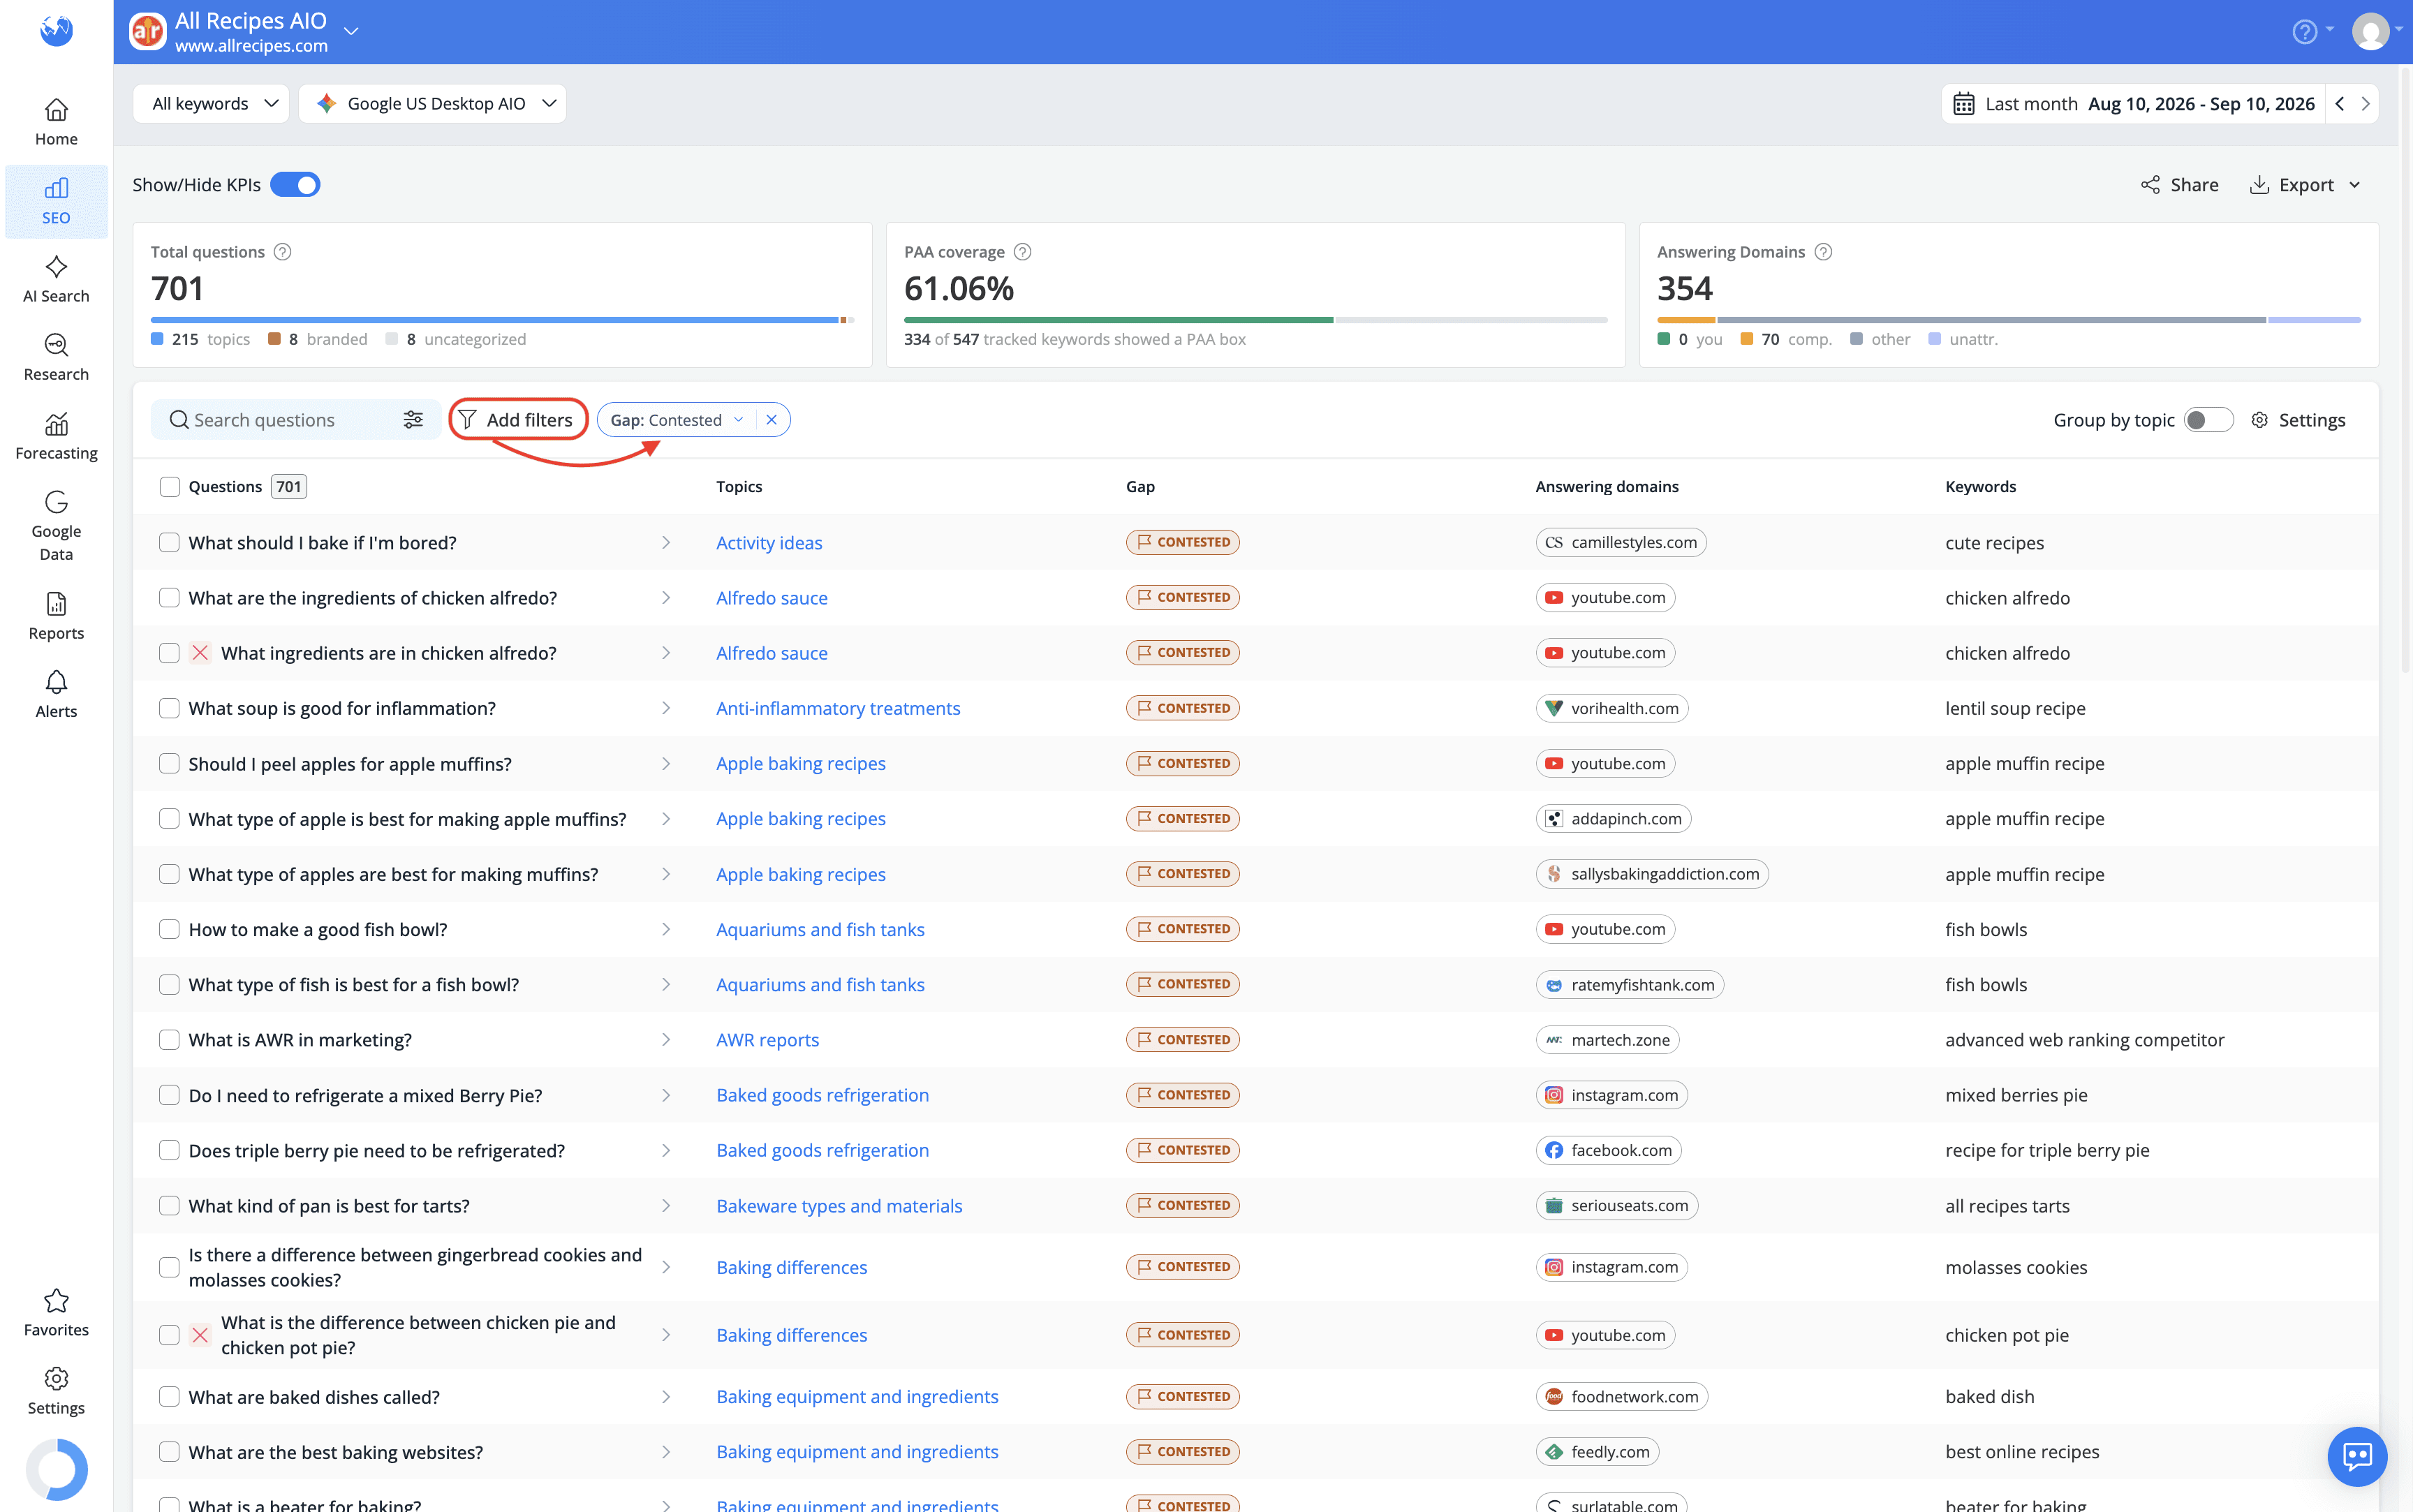Viewport: 2413px width, 1512px height.
Task: Check 'What soup is good for inflammation?' row
Action: pos(170,708)
